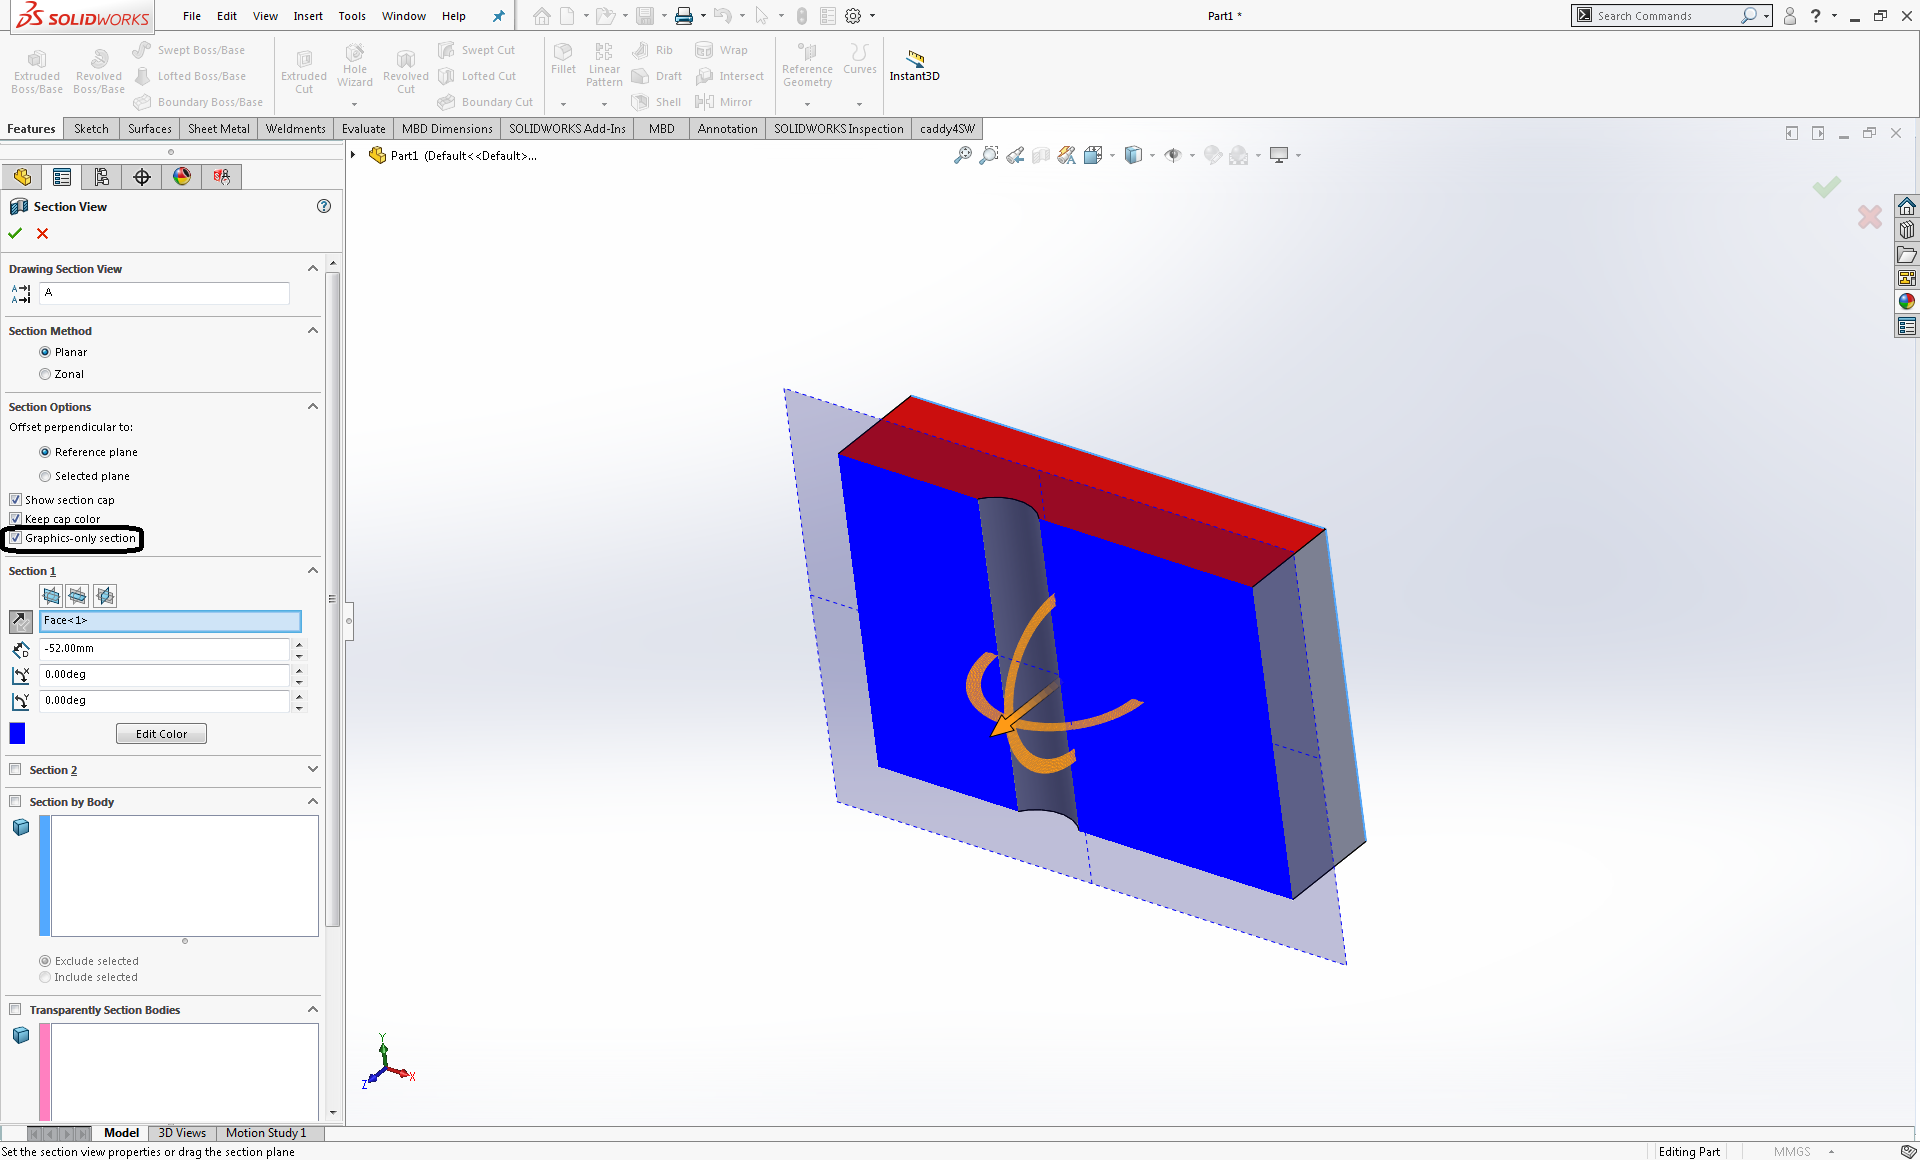
Task: Click the reverse section direction icon
Action: coord(21,621)
